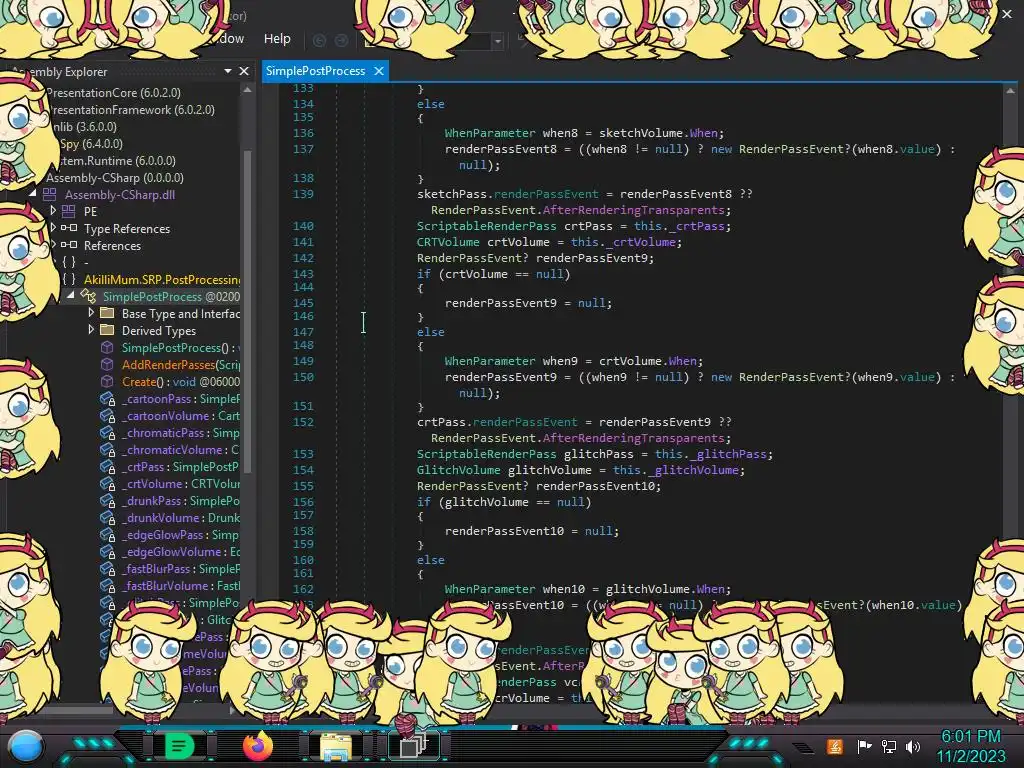Open the volume speaker tray icon
The image size is (1024, 768).
coord(913,746)
